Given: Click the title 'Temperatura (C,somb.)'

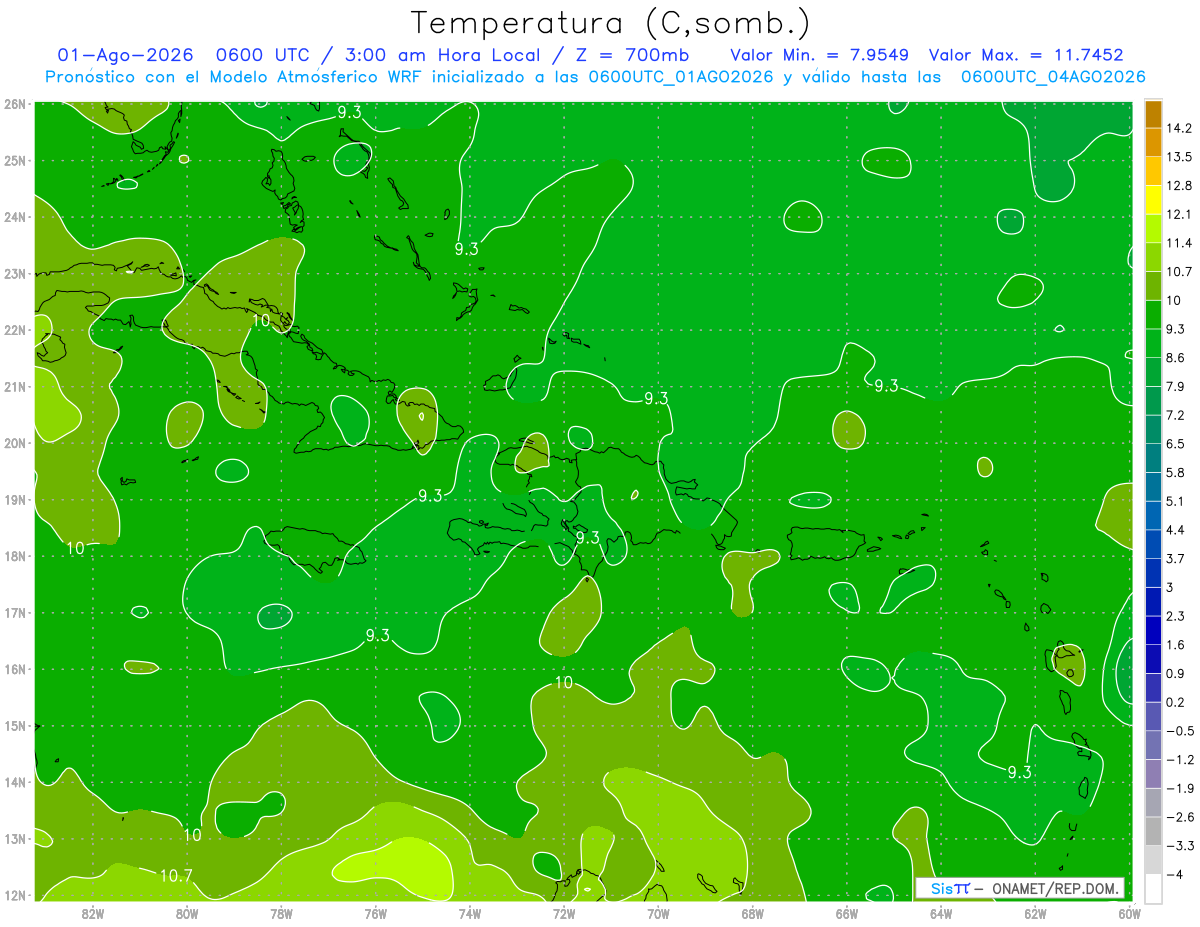Looking at the screenshot, I should (x=611, y=23).
